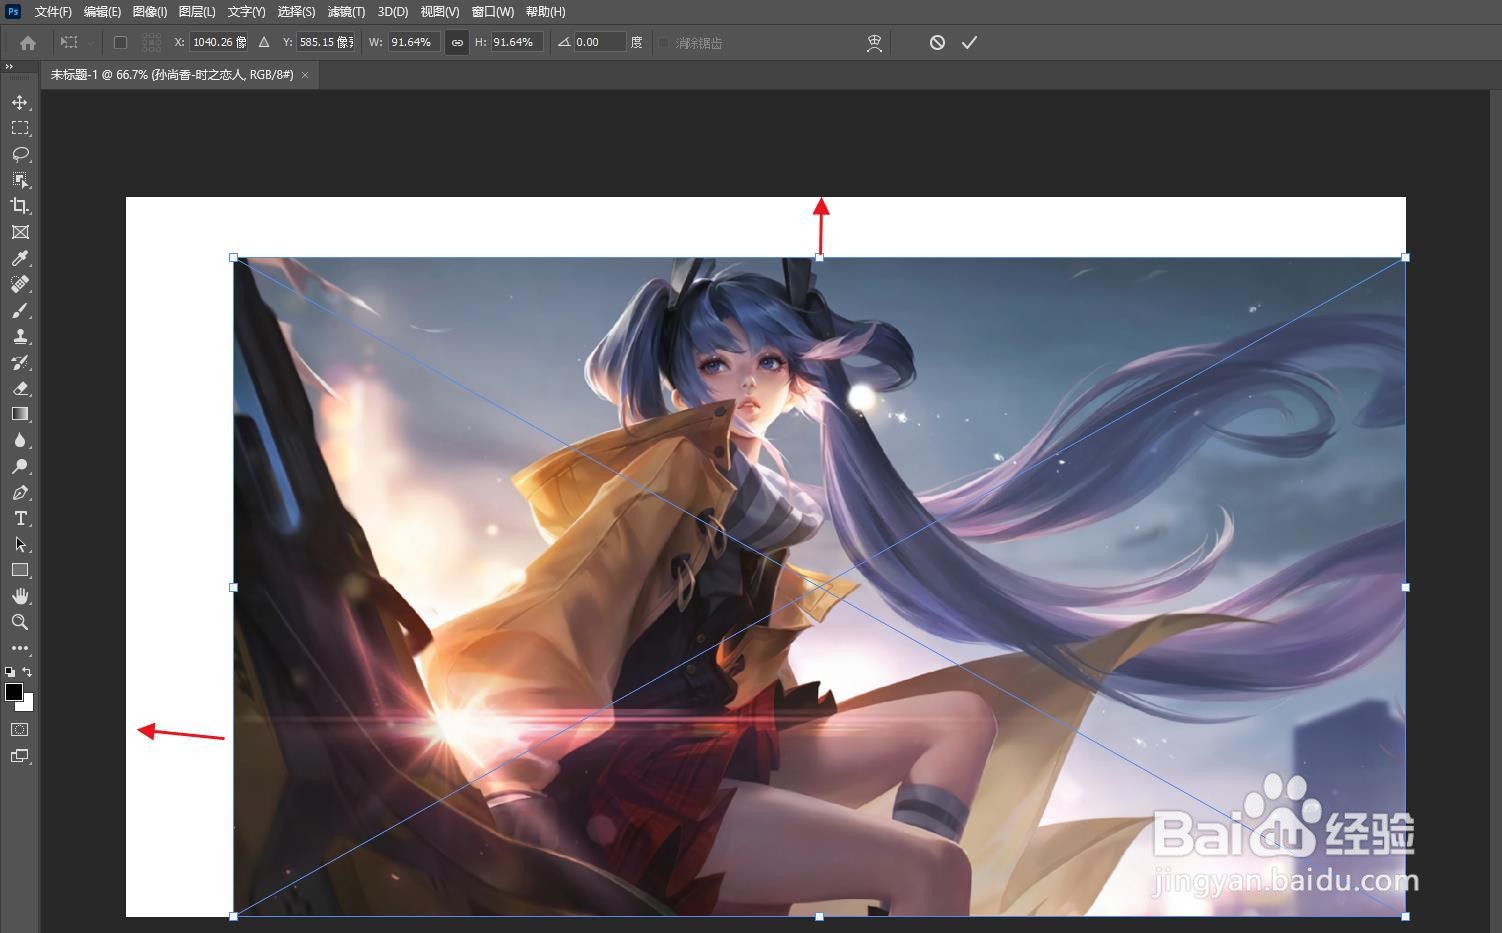1502x933 pixels.
Task: Expand the toolbar double-arrow
Action: coord(9,67)
